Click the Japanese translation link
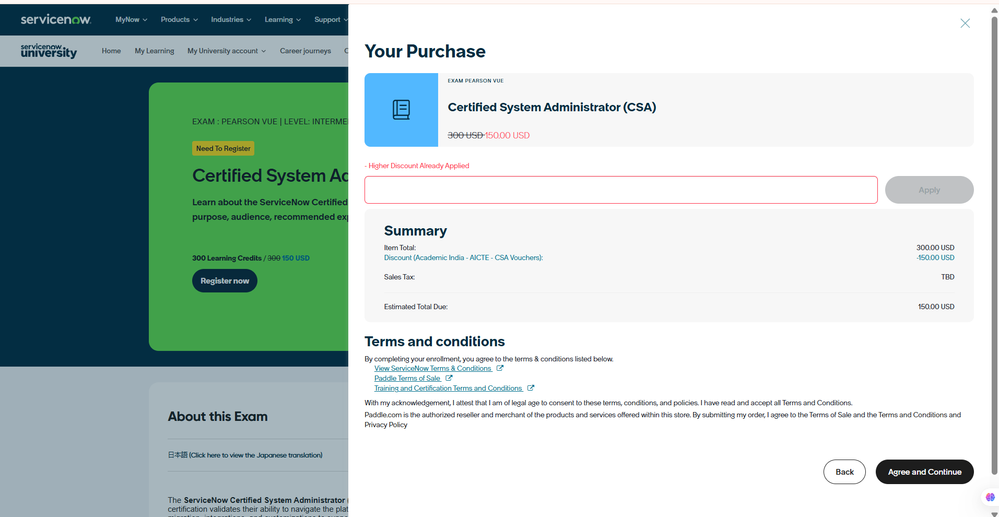The width and height of the screenshot is (999, 517). pos(245,455)
